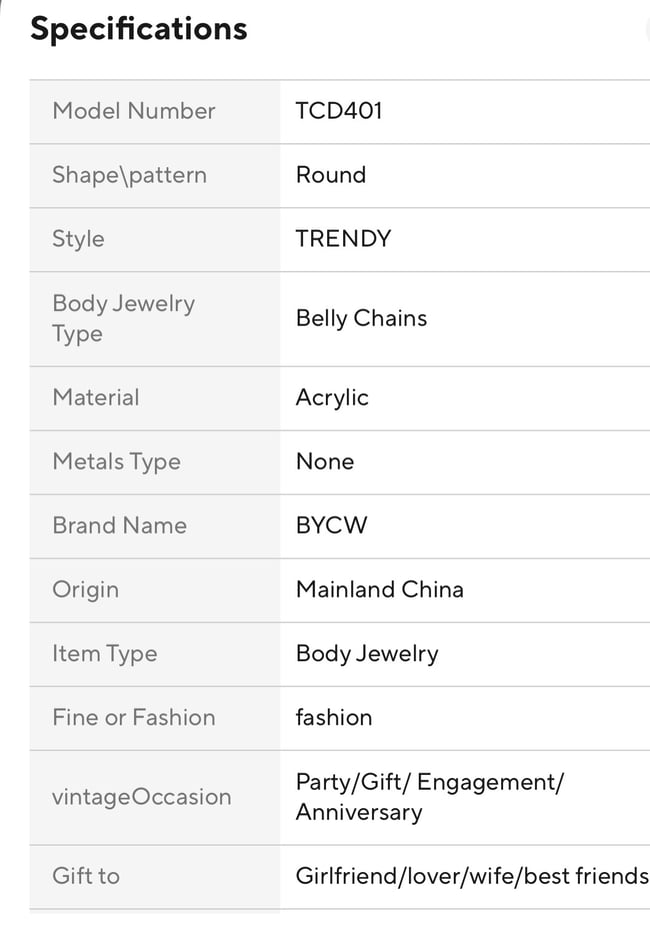Select the Model Number label

[133, 111]
